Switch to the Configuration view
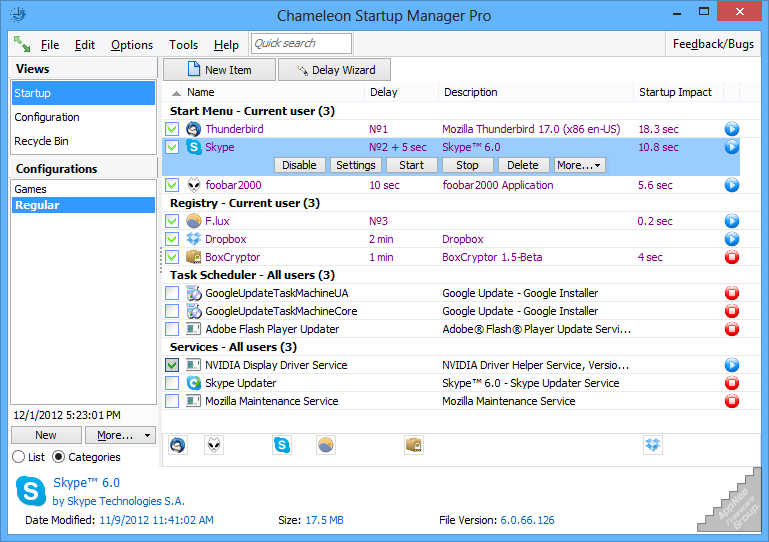This screenshot has height=542, width=769. pyautogui.click(x=83, y=117)
